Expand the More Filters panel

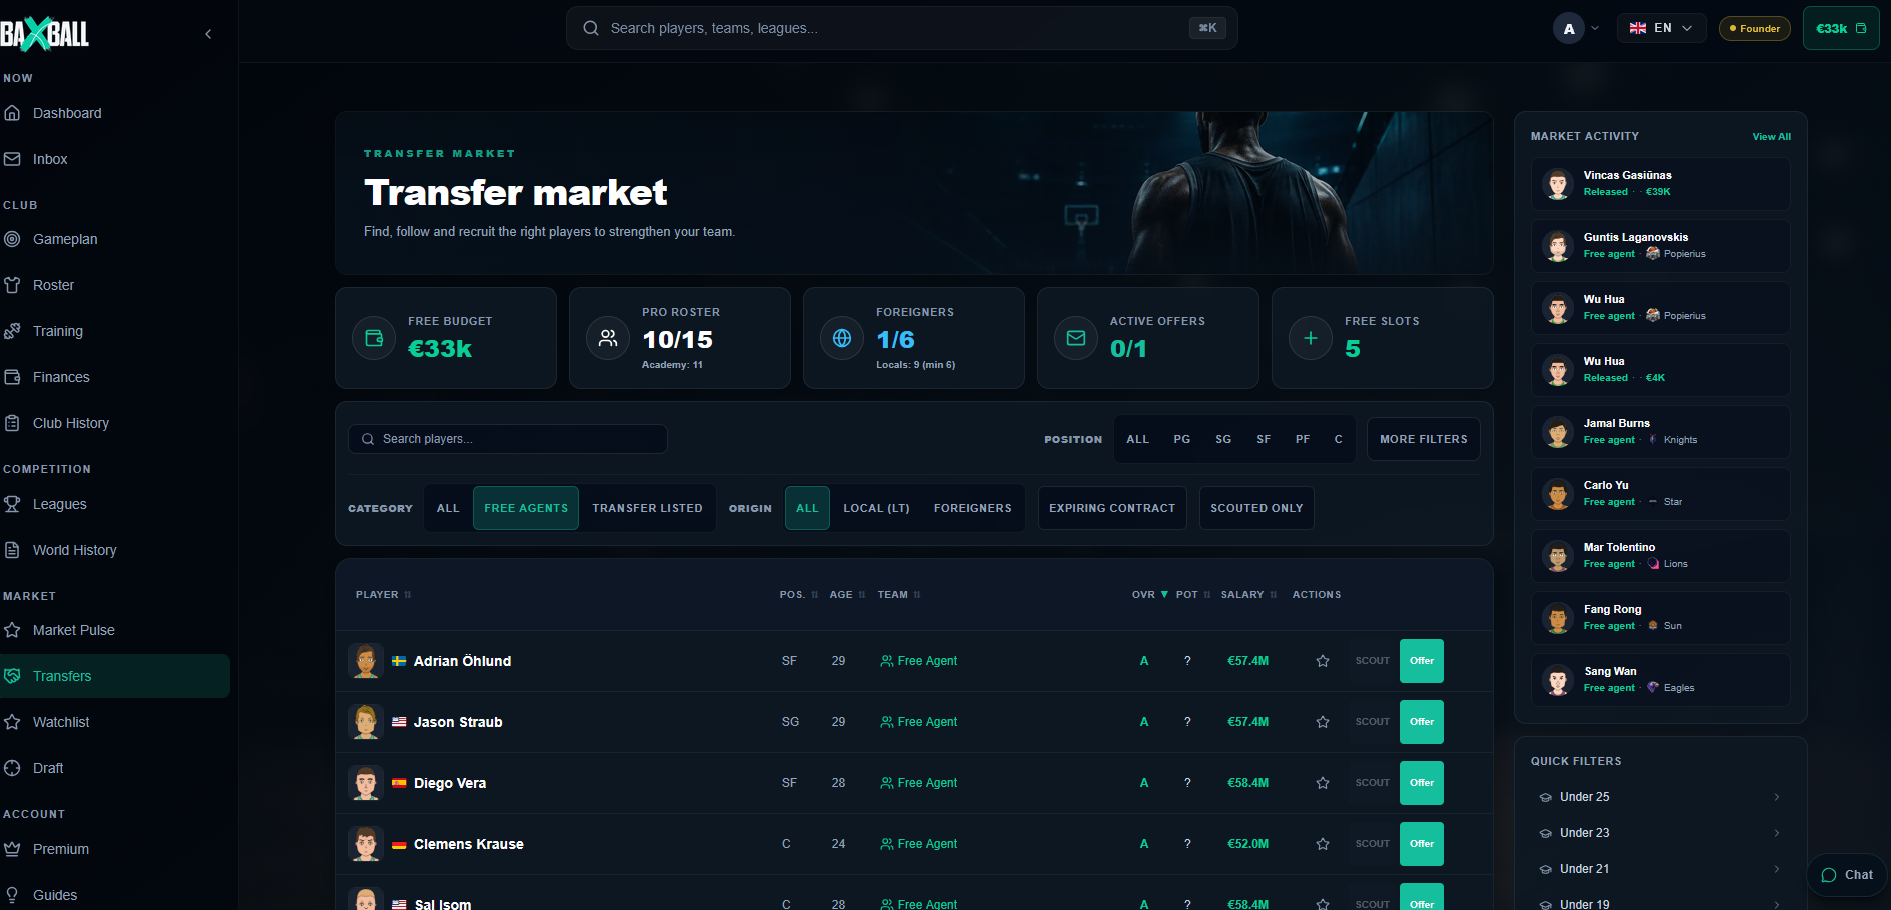(1423, 439)
